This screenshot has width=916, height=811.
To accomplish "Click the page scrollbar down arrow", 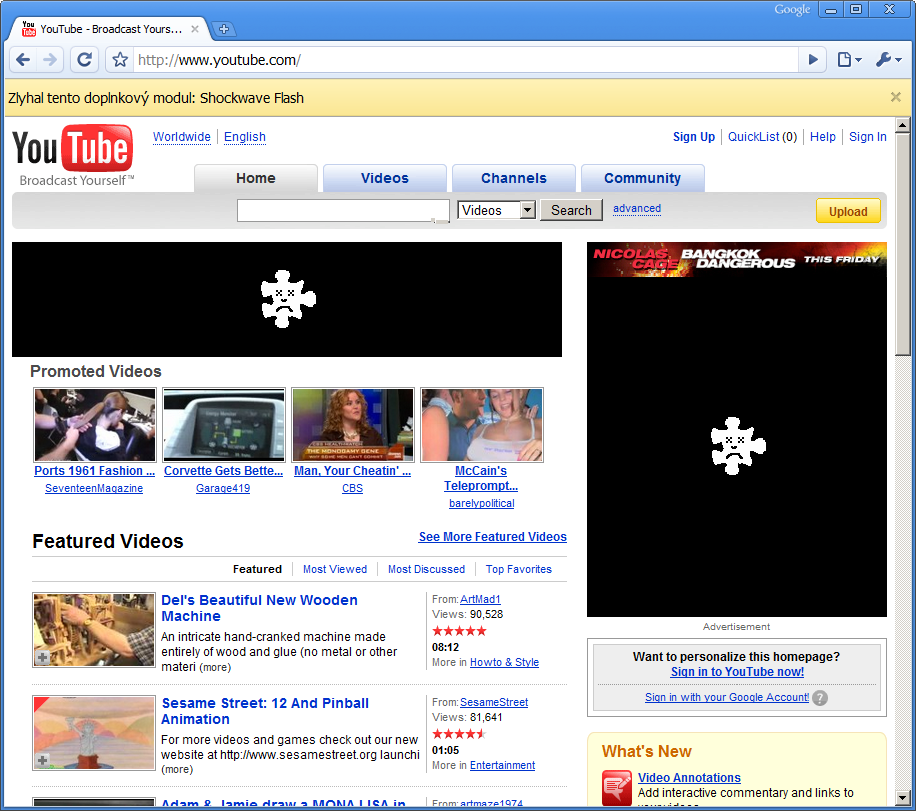I will (902, 797).
